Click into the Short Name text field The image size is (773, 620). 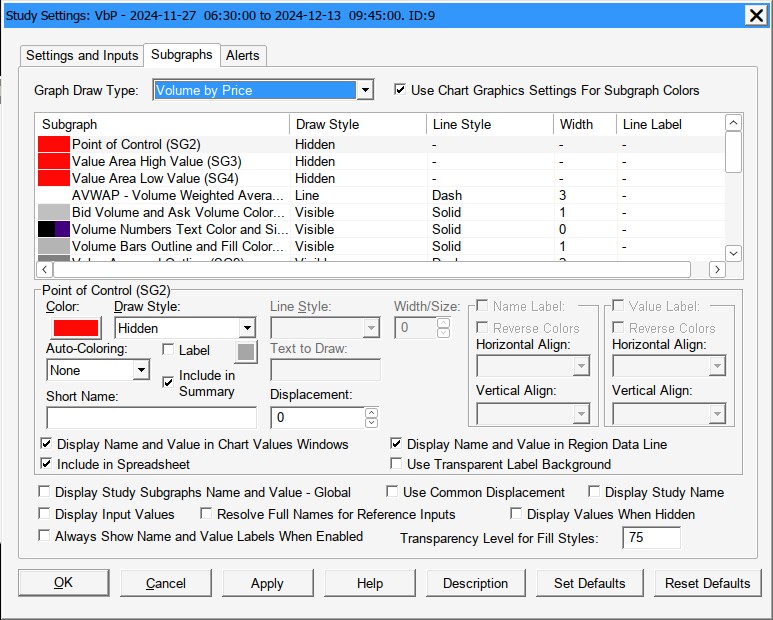[x=152, y=417]
